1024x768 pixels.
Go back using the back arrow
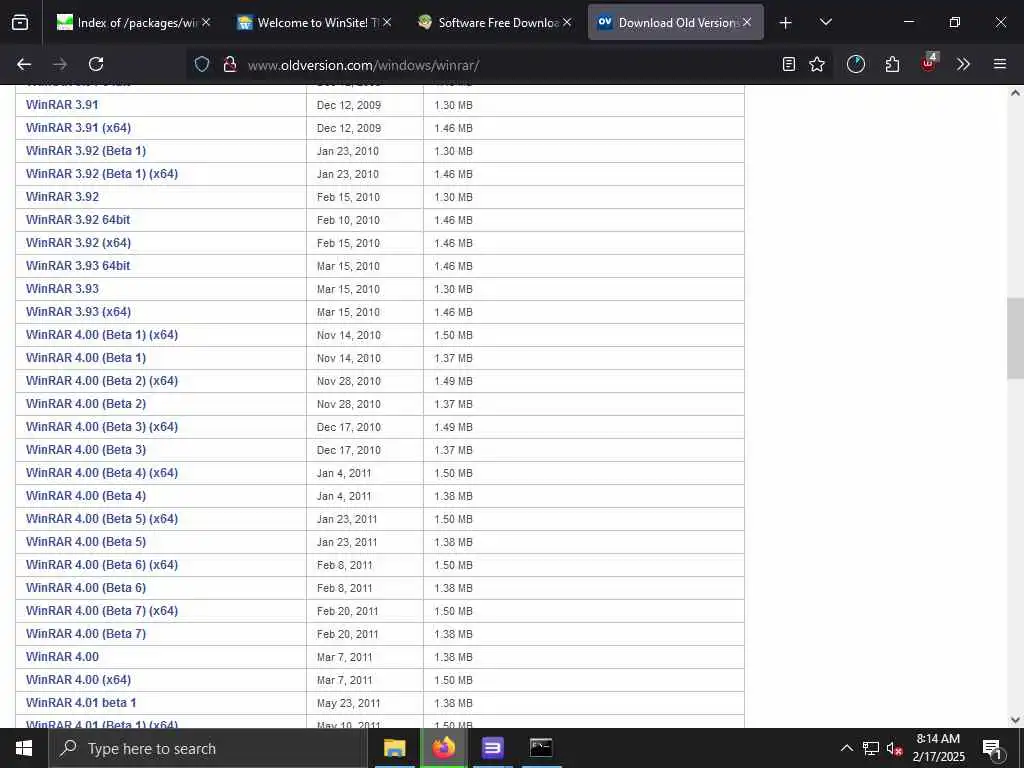(24, 64)
